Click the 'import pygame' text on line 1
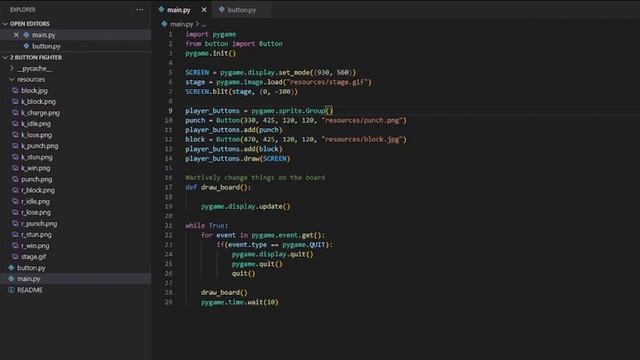640x360 pixels. (211, 34)
